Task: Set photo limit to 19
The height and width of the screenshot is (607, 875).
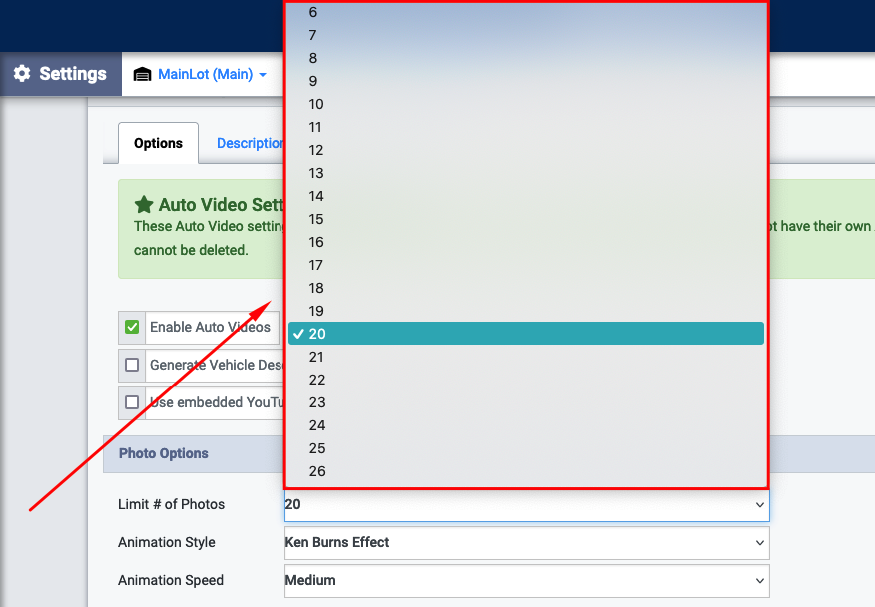Action: tap(526, 311)
